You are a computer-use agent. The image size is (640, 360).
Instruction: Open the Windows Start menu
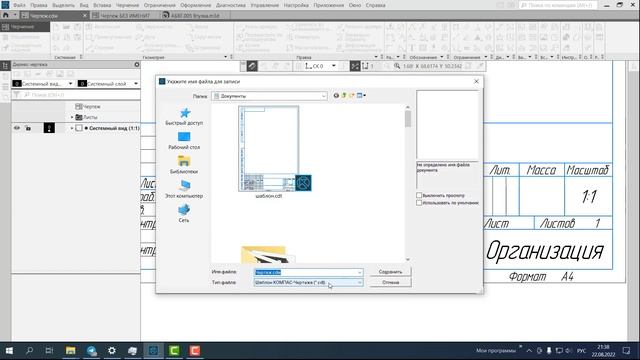pos(9,351)
